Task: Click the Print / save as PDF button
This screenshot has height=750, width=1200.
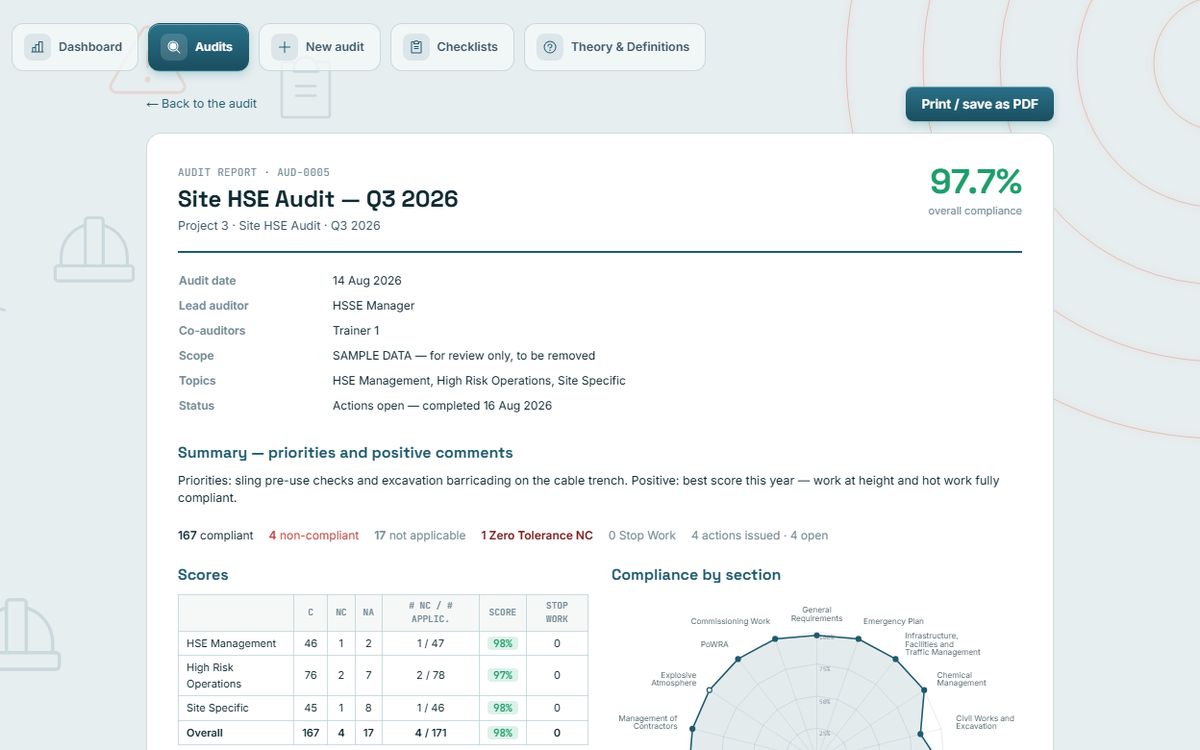Action: click(x=980, y=104)
